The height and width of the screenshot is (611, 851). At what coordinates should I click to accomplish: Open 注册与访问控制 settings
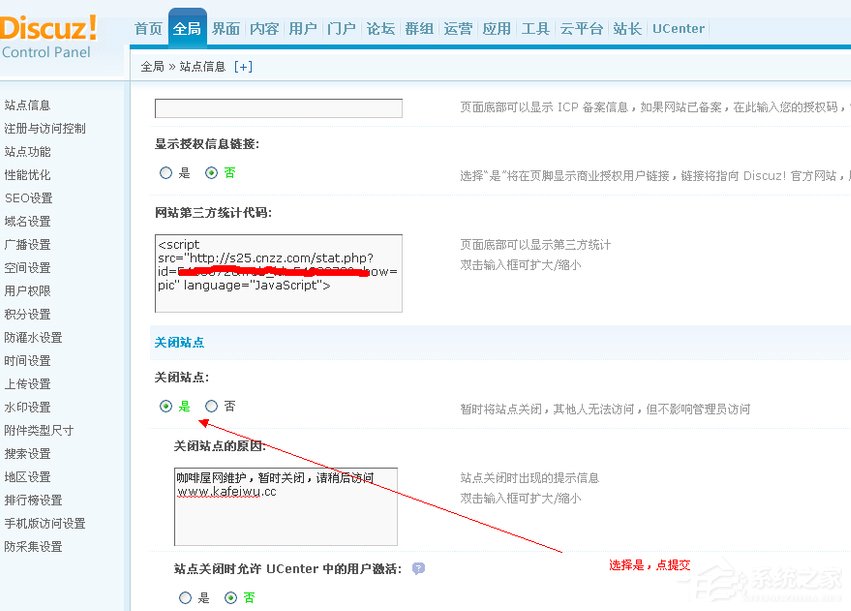coord(47,128)
